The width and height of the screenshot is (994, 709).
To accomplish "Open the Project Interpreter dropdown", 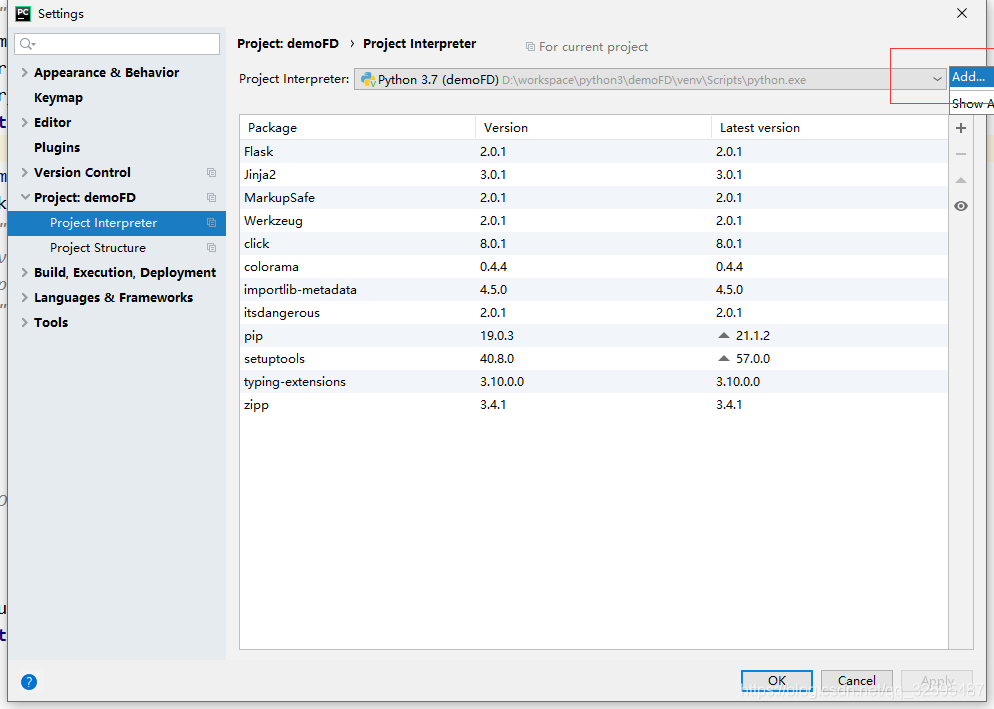I will click(x=936, y=79).
